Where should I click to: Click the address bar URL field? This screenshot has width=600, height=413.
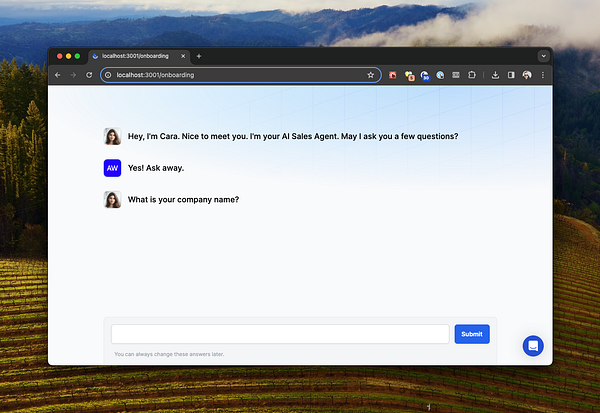241,75
